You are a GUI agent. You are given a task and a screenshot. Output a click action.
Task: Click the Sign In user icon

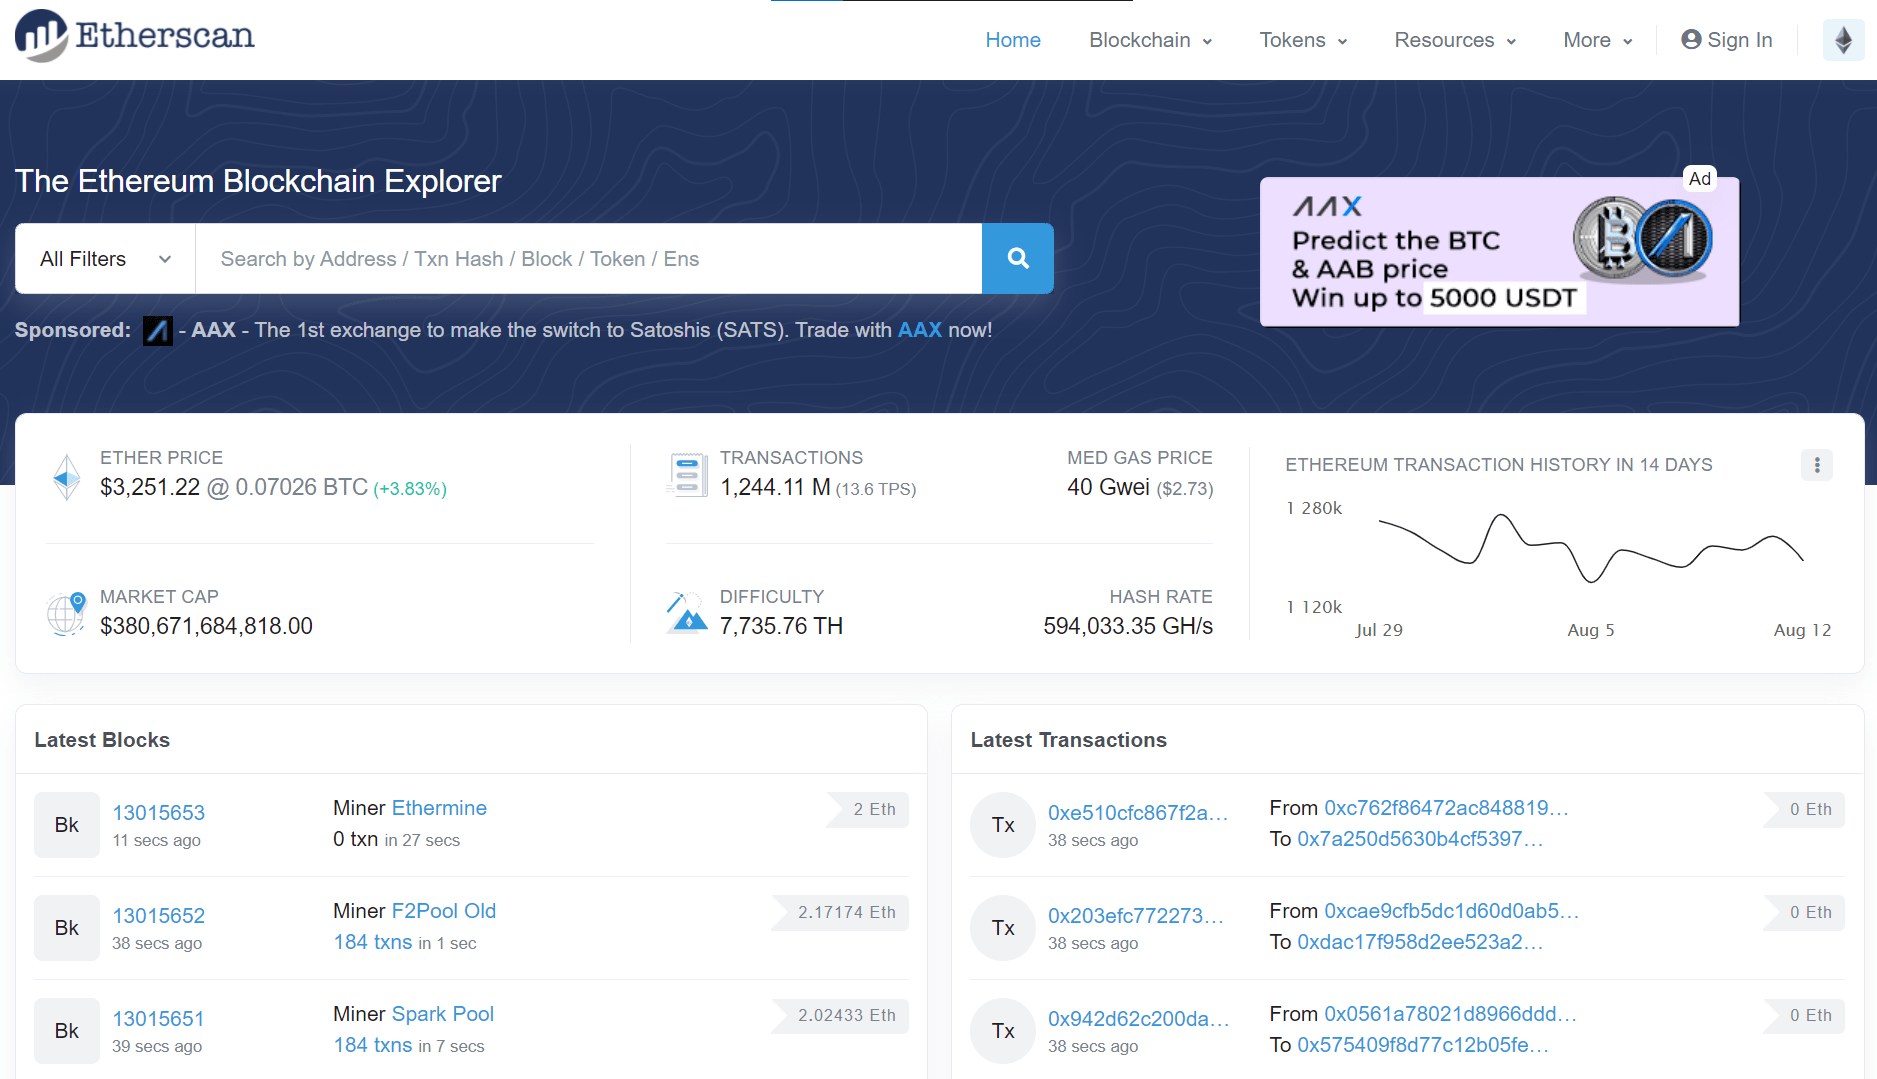pos(1691,39)
